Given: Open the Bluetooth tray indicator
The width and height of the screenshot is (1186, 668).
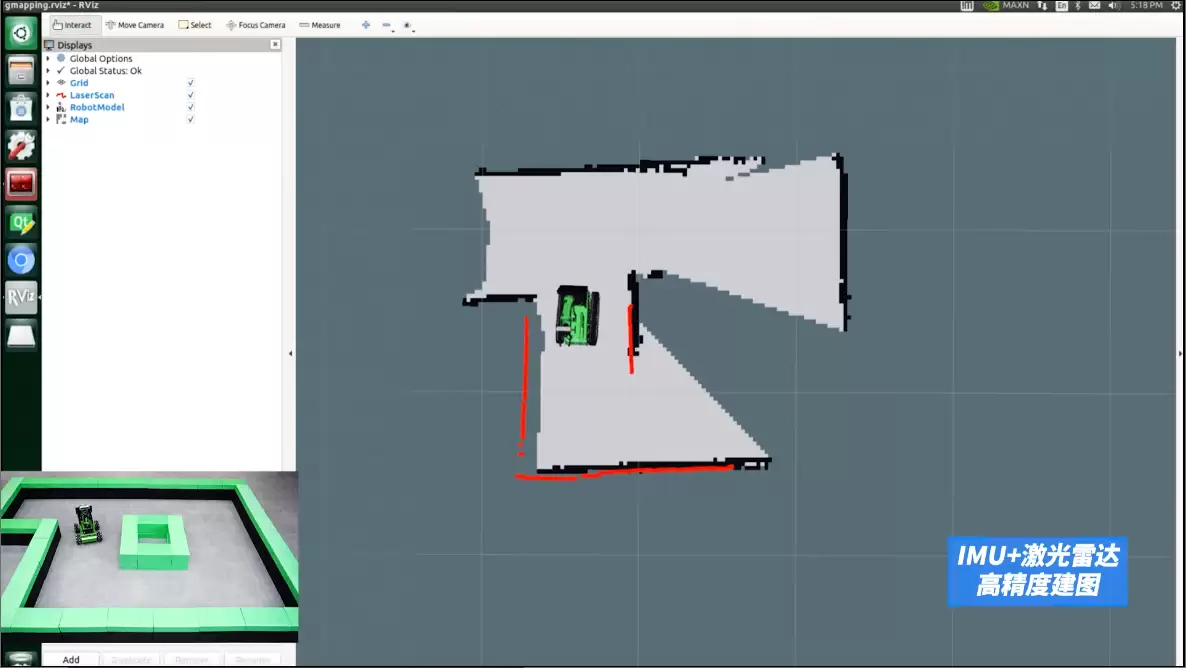Looking at the screenshot, I should tap(1078, 5).
